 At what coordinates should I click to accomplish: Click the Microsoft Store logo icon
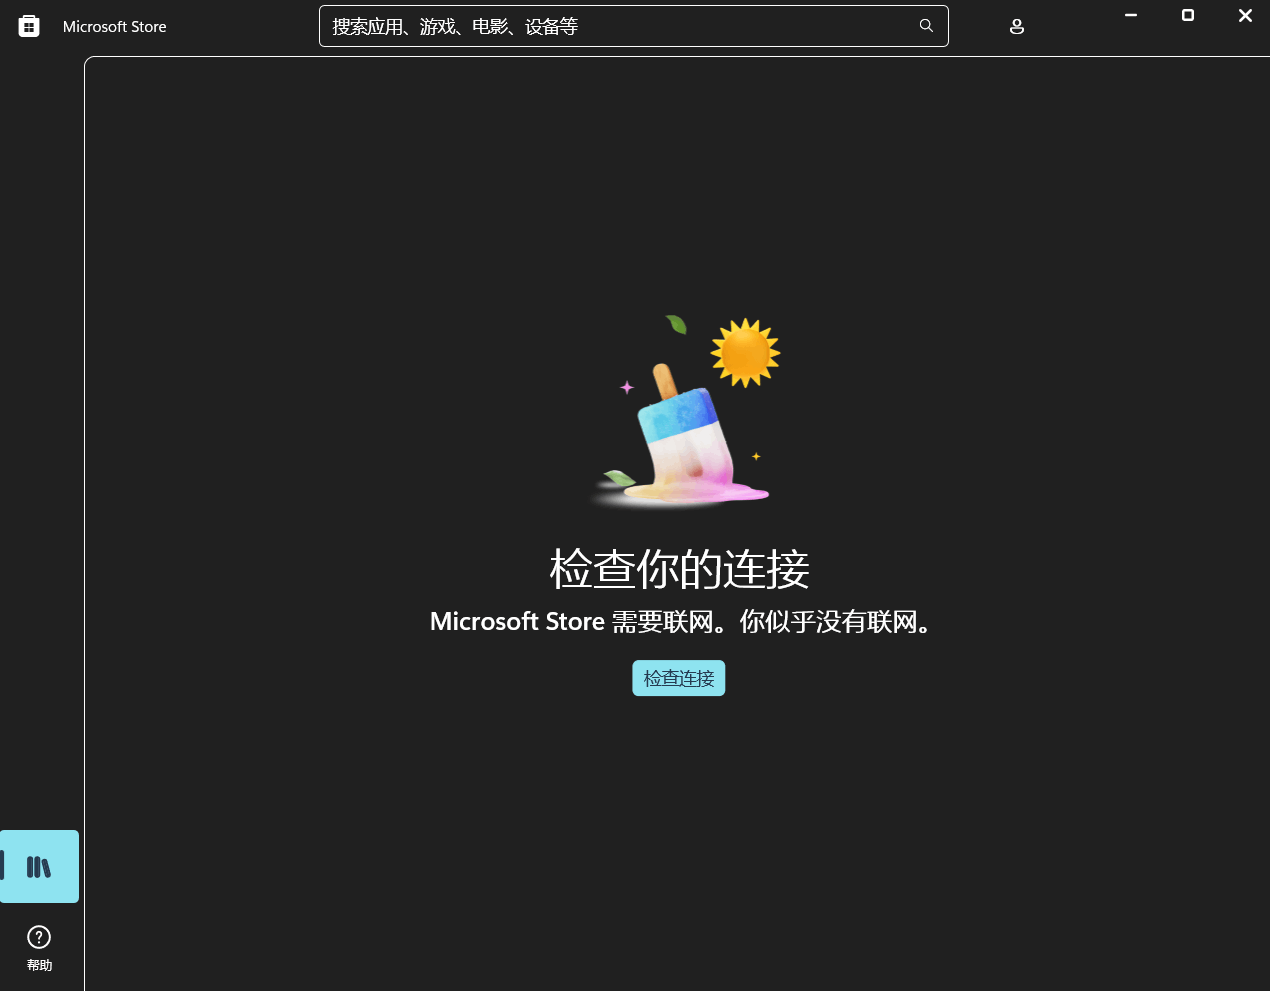[29, 26]
